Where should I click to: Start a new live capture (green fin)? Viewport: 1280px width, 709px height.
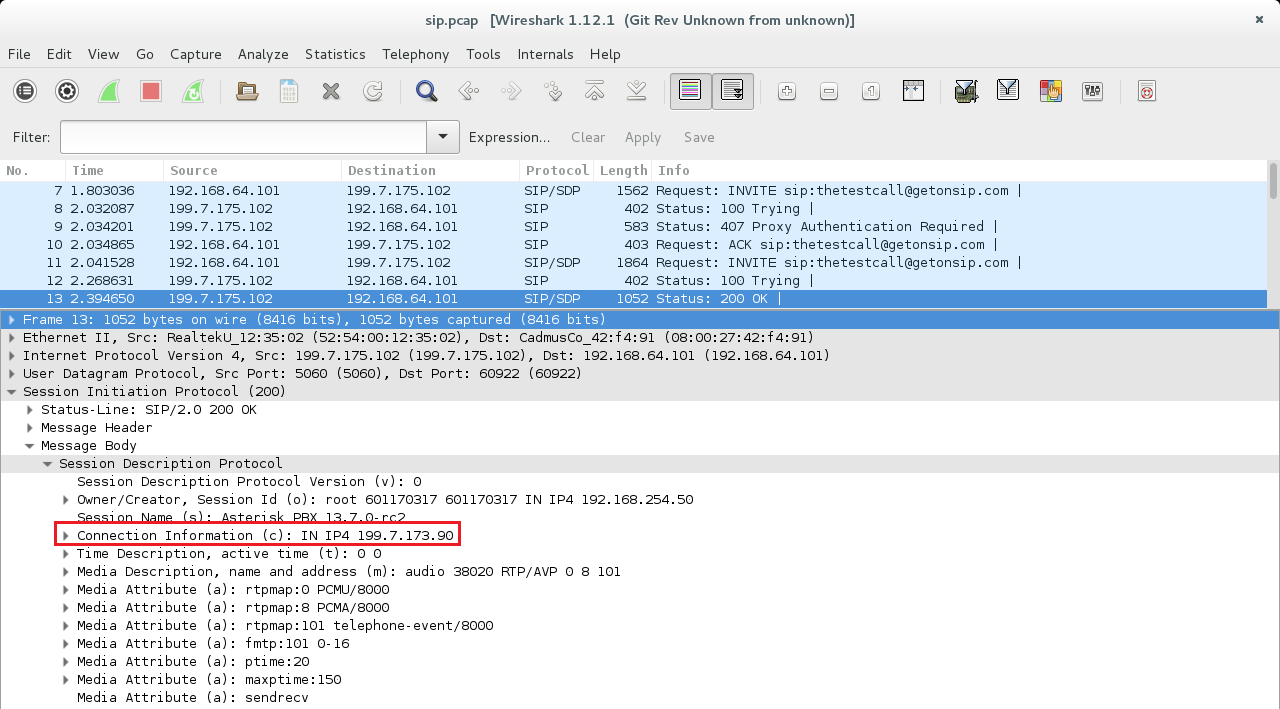click(x=109, y=91)
